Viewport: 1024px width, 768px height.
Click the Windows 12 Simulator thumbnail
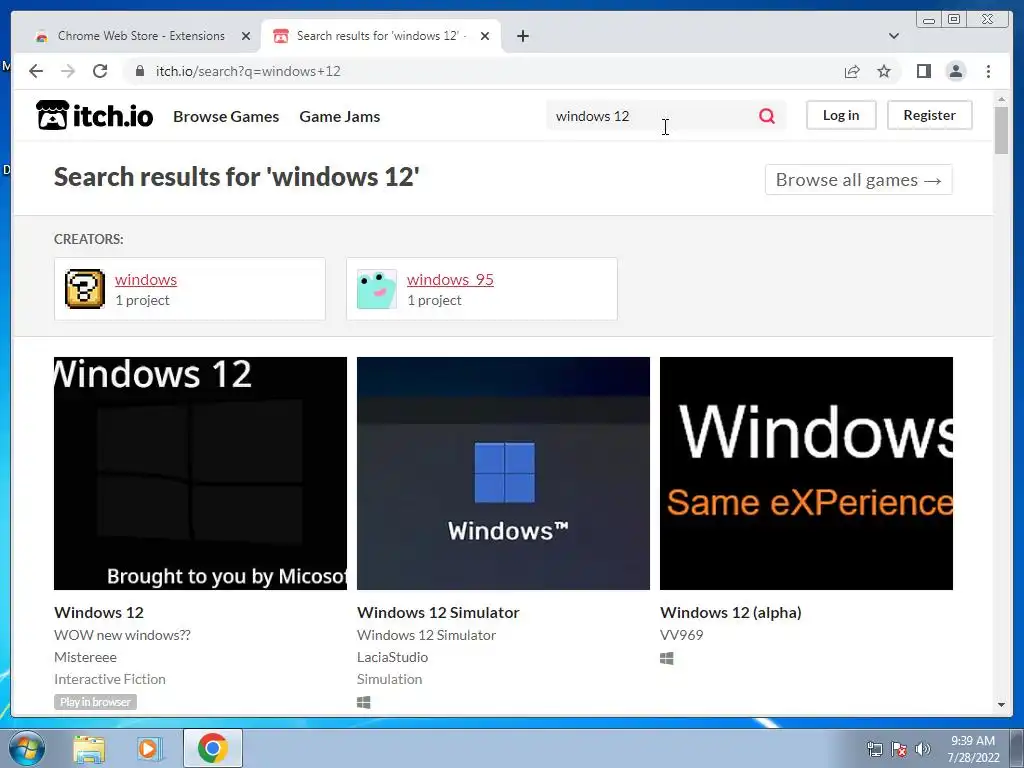pyautogui.click(x=504, y=473)
